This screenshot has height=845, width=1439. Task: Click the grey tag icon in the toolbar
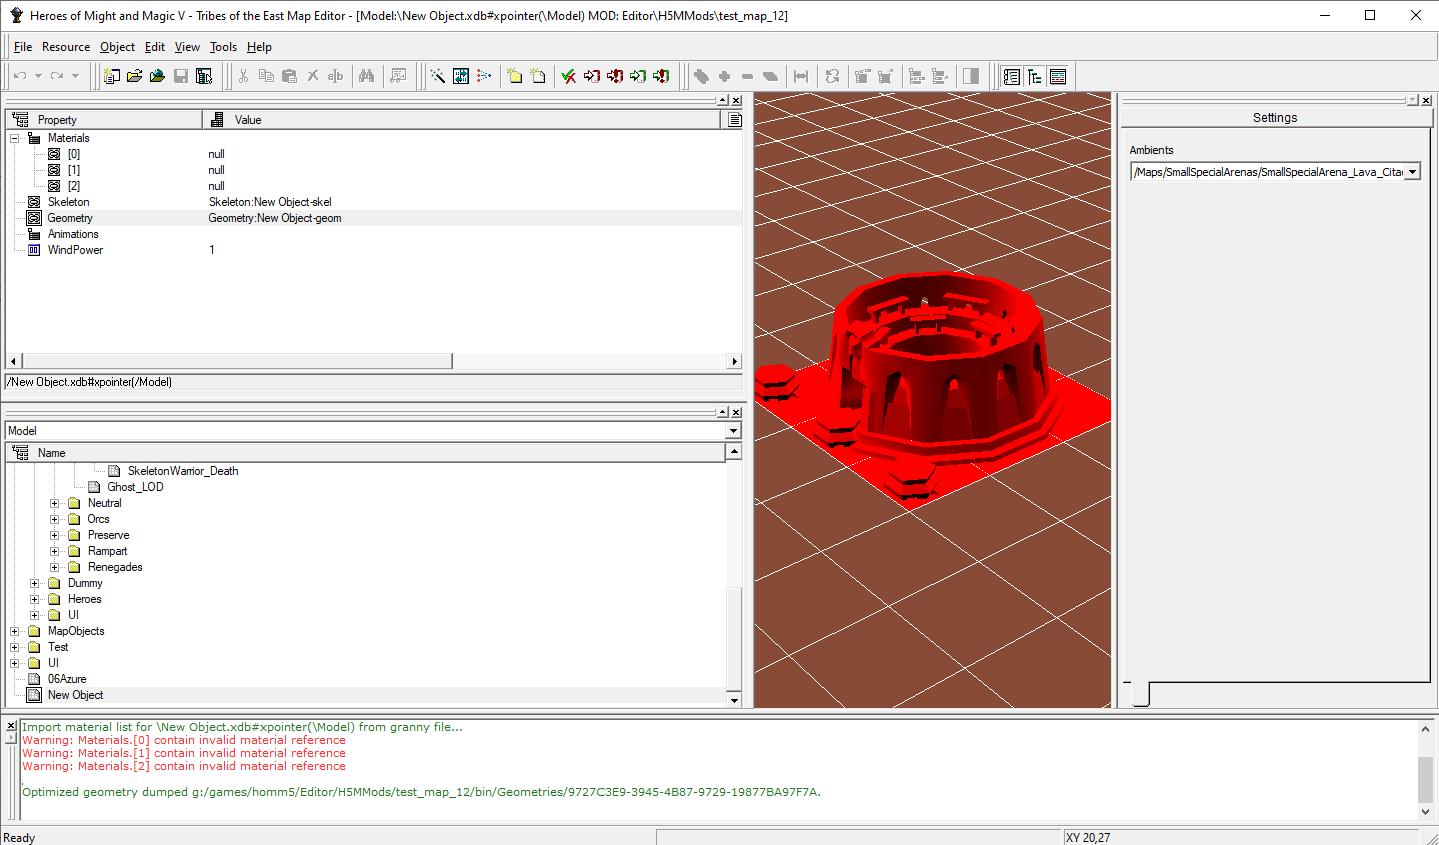[701, 76]
